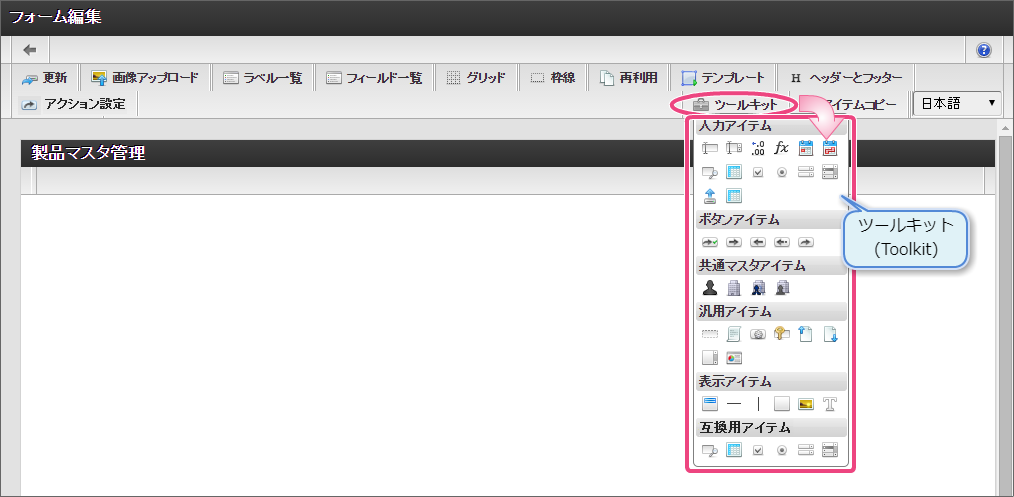Select the panel-with-scrollbar item icon under 汎用アイテム
This screenshot has width=1014, height=497.
point(709,357)
